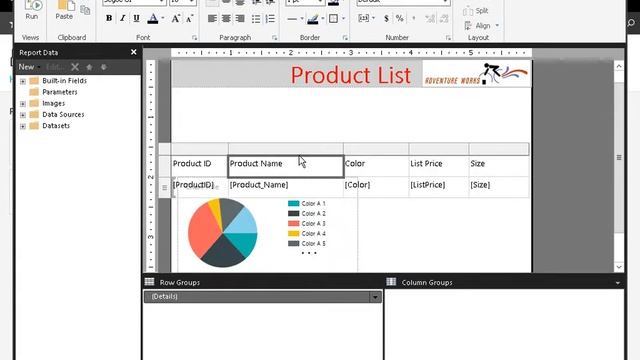Image resolution: width=640 pixels, height=360 pixels.
Task: Open the Column Groups options arrow
Action: (618, 282)
